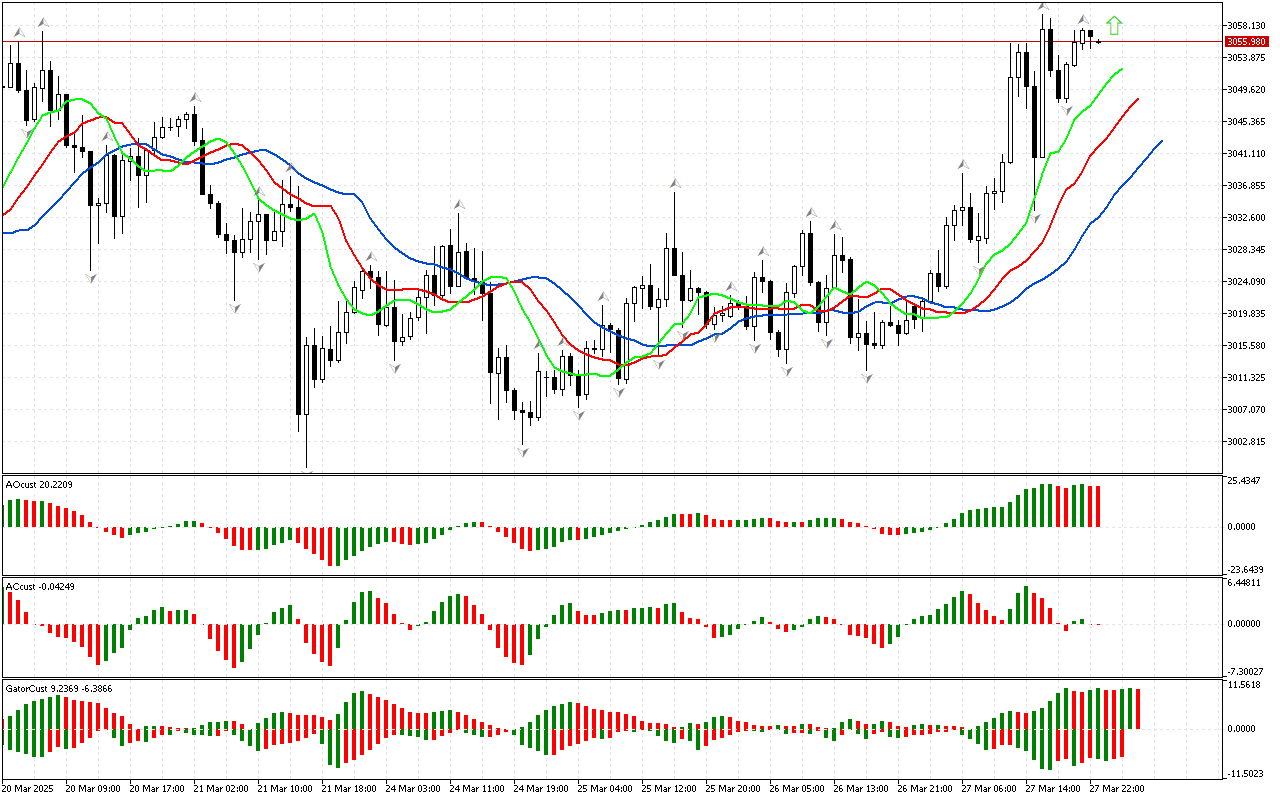1280x800 pixels.
Task: Click price level 3041.110 on the axis
Action: pos(1246,154)
